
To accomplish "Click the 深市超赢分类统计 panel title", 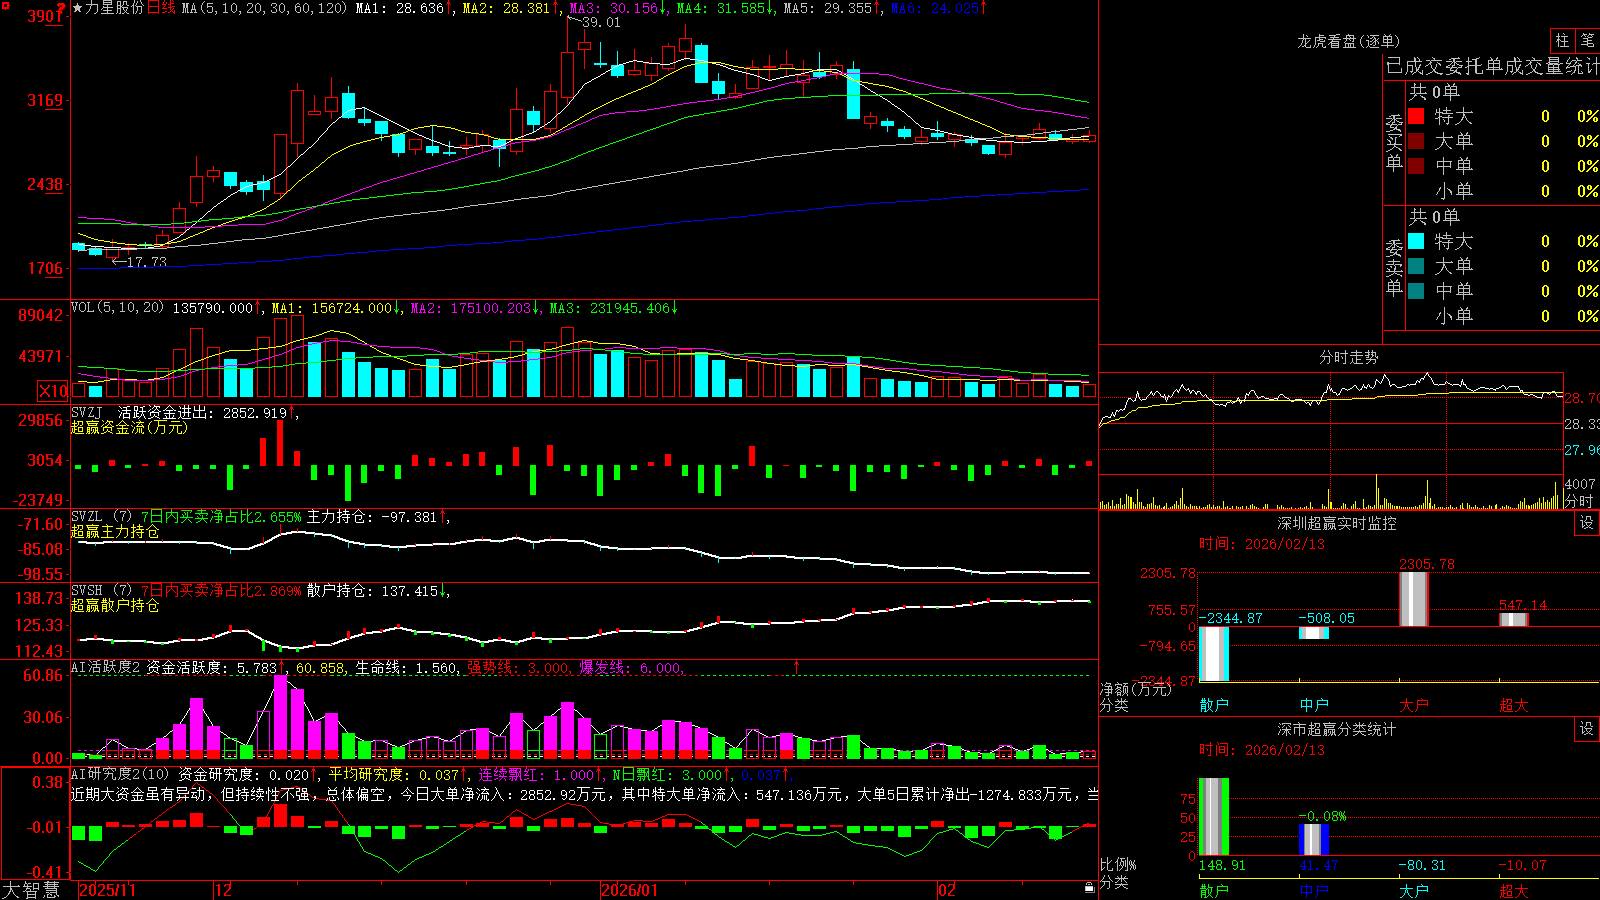I will click(x=1336, y=729).
